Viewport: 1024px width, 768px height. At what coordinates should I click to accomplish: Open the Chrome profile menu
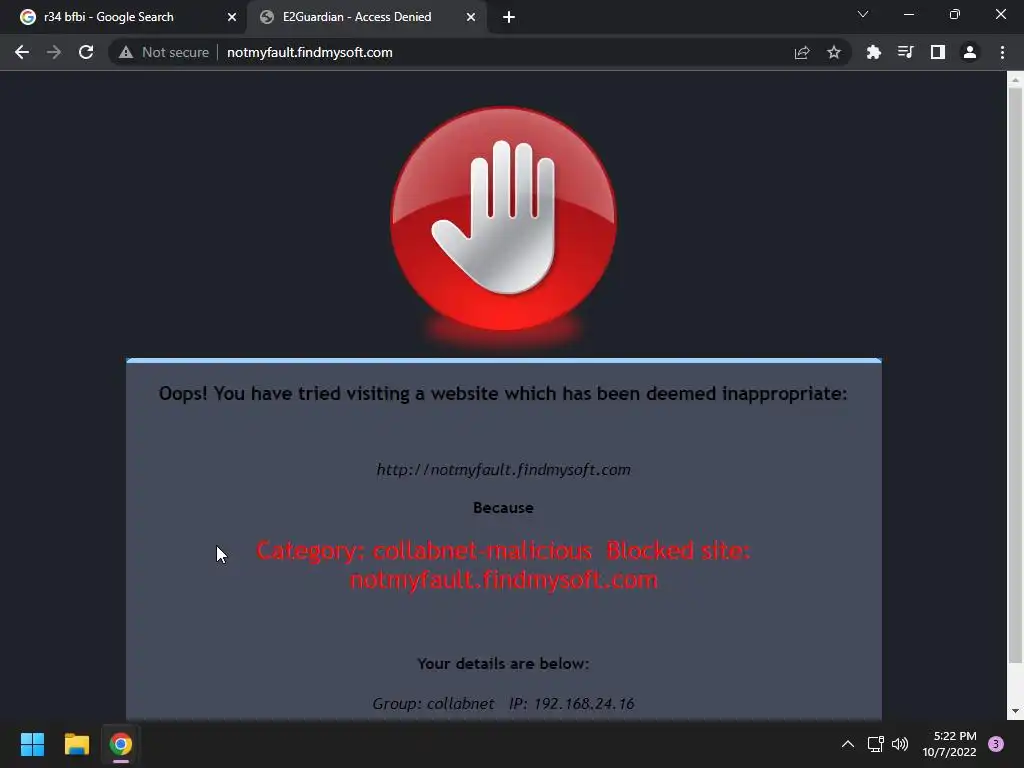pos(970,52)
